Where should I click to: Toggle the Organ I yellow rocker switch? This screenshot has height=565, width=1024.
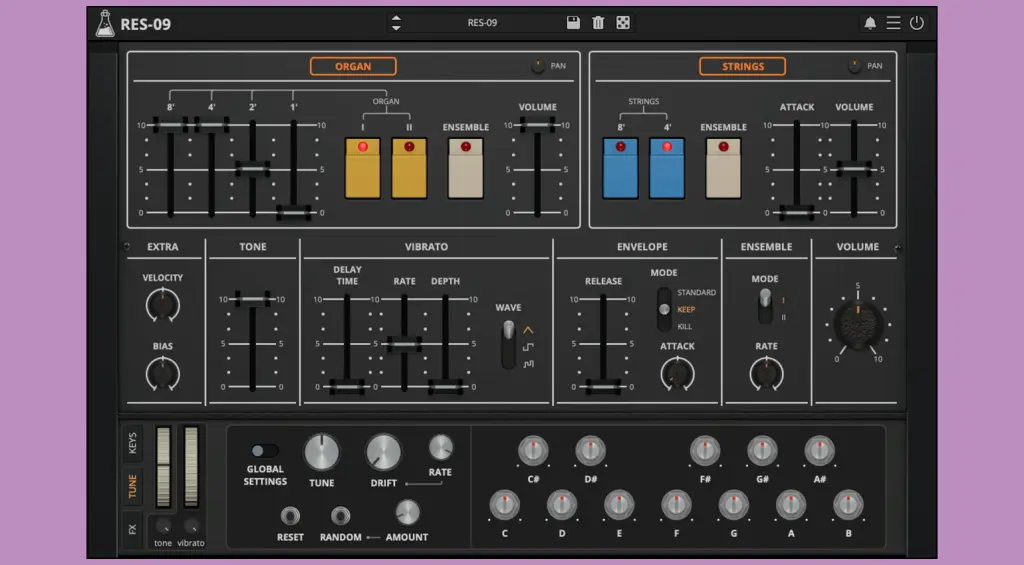coord(362,168)
